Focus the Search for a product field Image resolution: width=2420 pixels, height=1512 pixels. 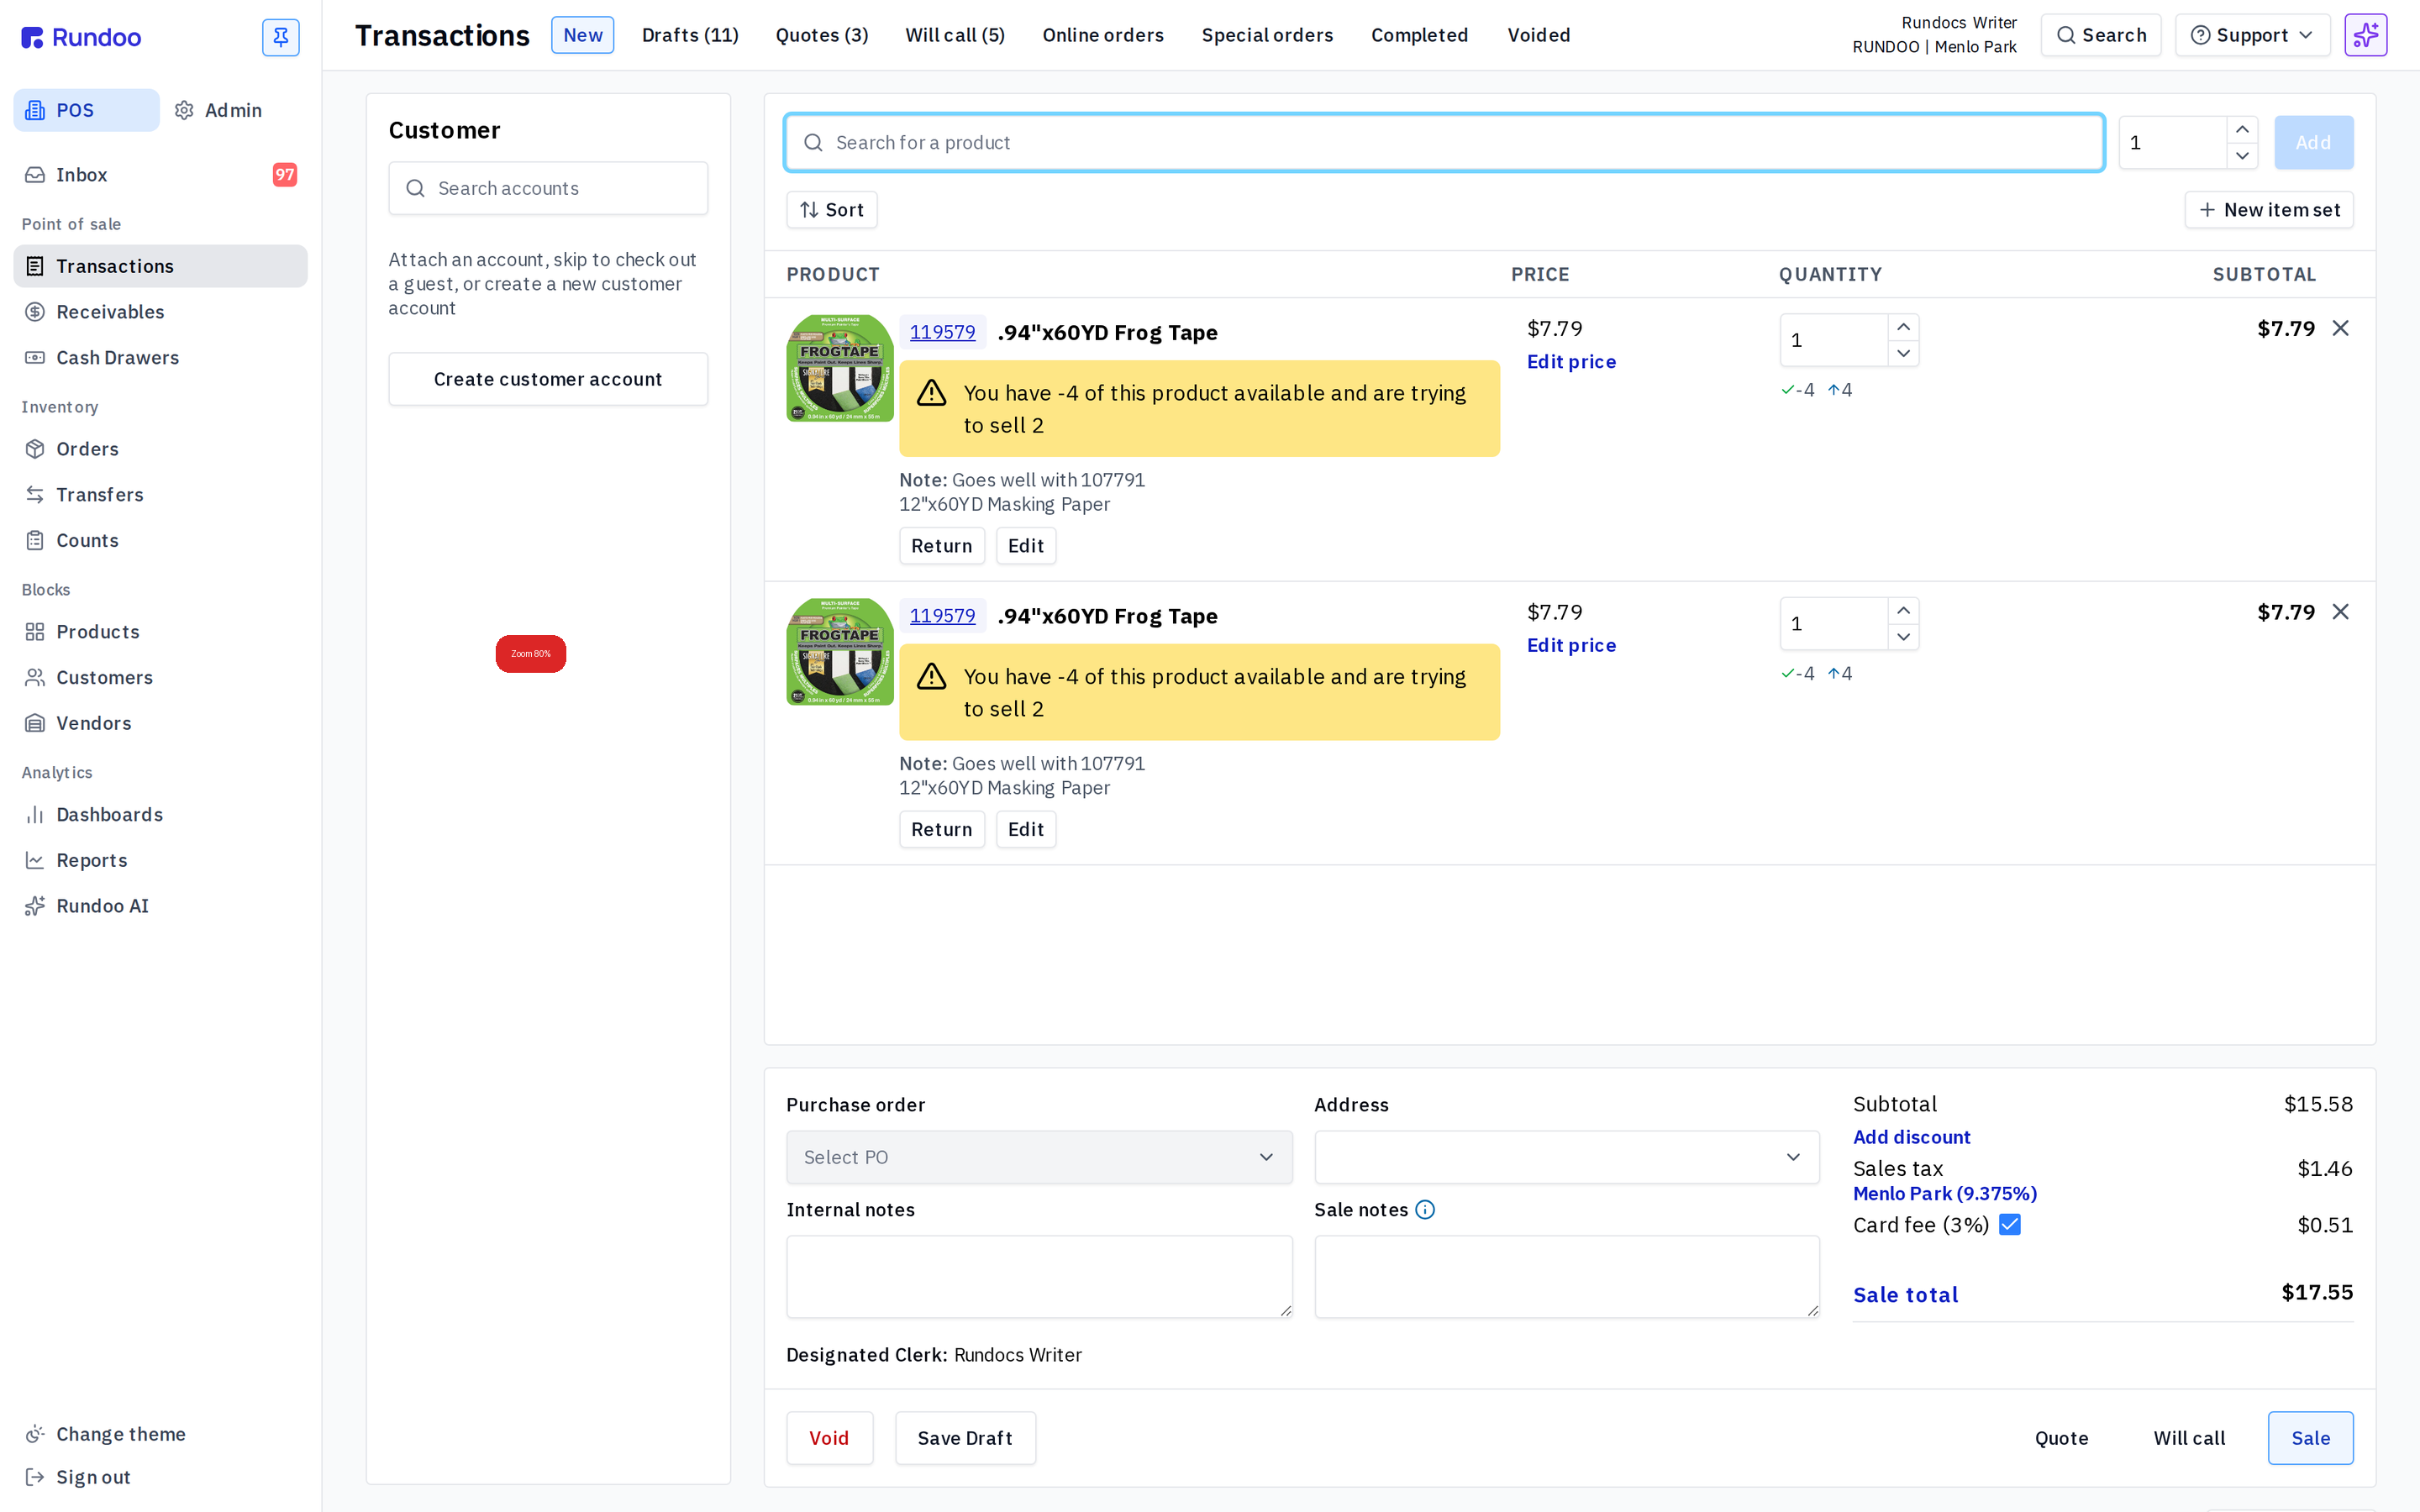(1445, 143)
